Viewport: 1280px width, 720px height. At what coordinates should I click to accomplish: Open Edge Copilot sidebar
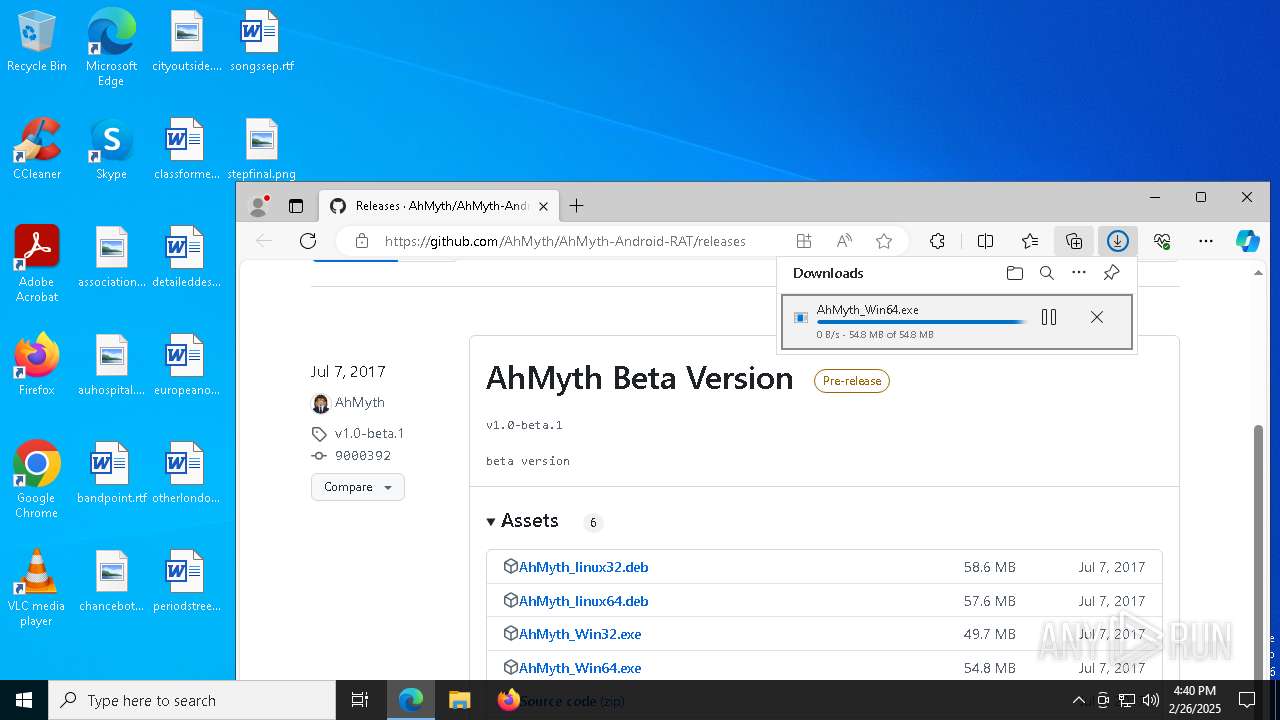[x=1247, y=241]
